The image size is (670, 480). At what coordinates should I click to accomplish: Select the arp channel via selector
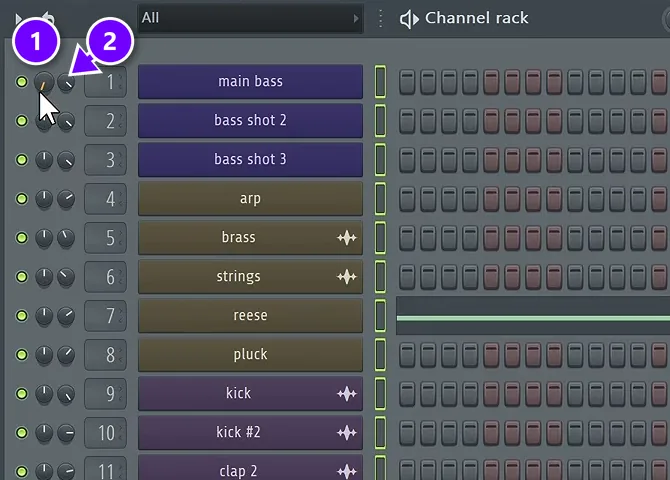click(x=380, y=198)
